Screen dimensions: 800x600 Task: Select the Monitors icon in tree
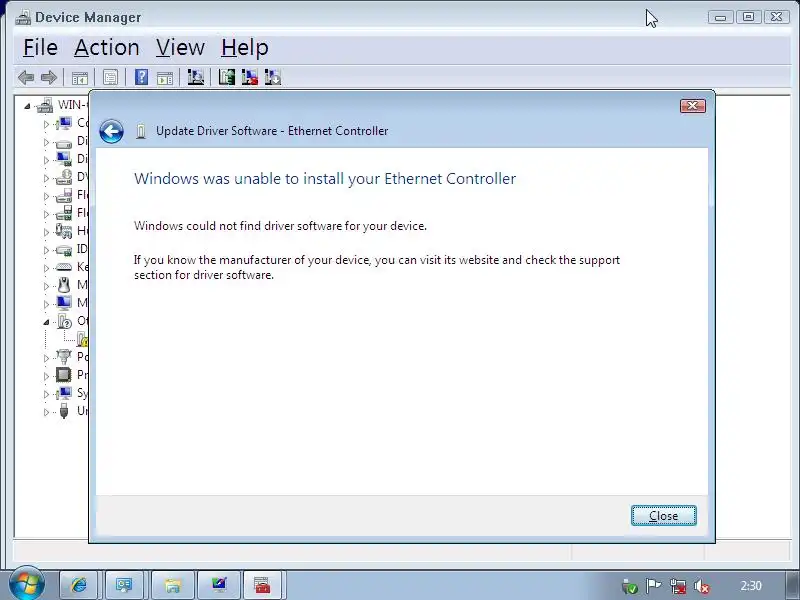[x=64, y=303]
